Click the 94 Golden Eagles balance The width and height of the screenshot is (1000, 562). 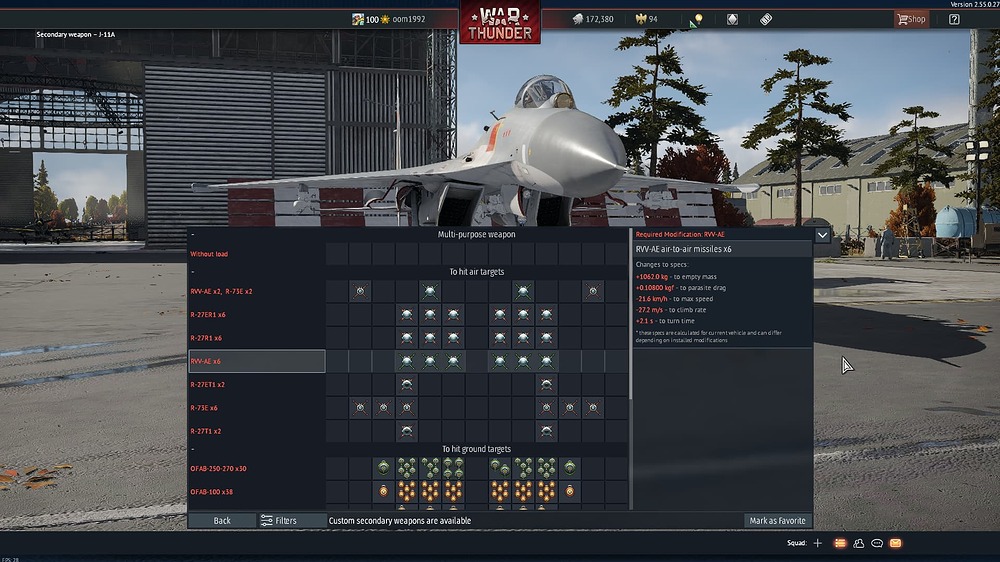[653, 19]
